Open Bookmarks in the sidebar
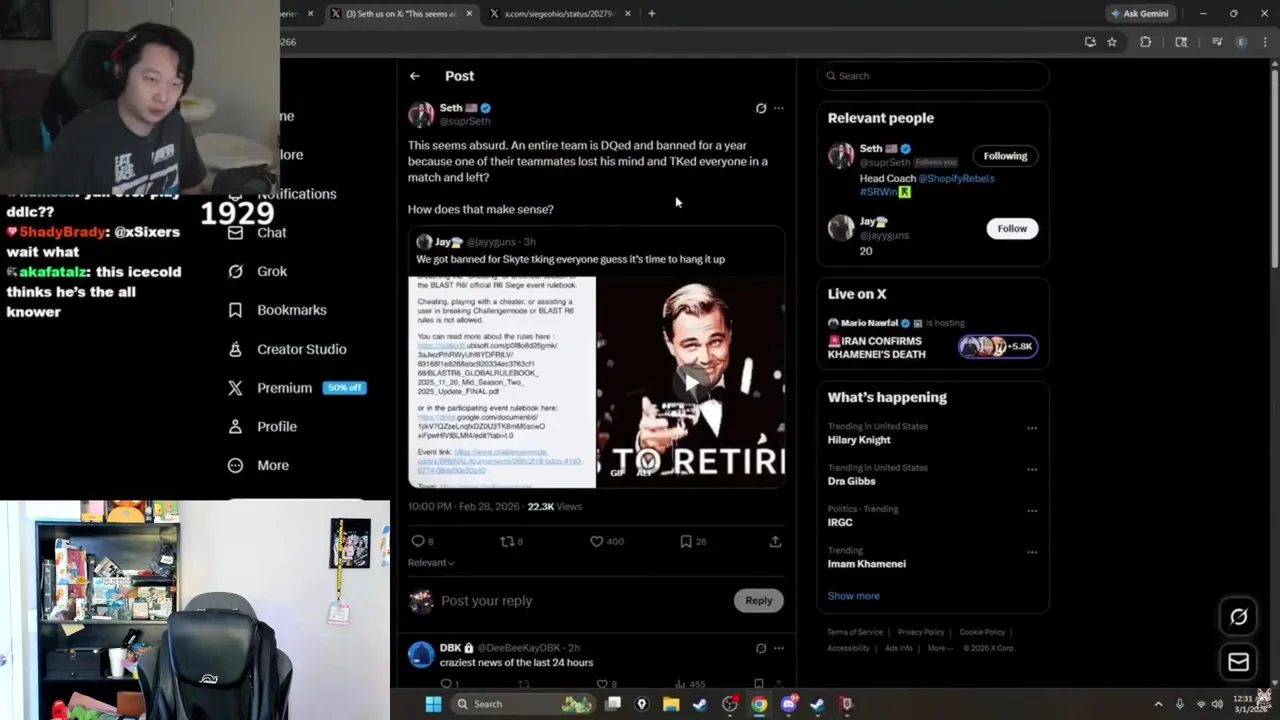Image resolution: width=1280 pixels, height=720 pixels. pos(277,310)
